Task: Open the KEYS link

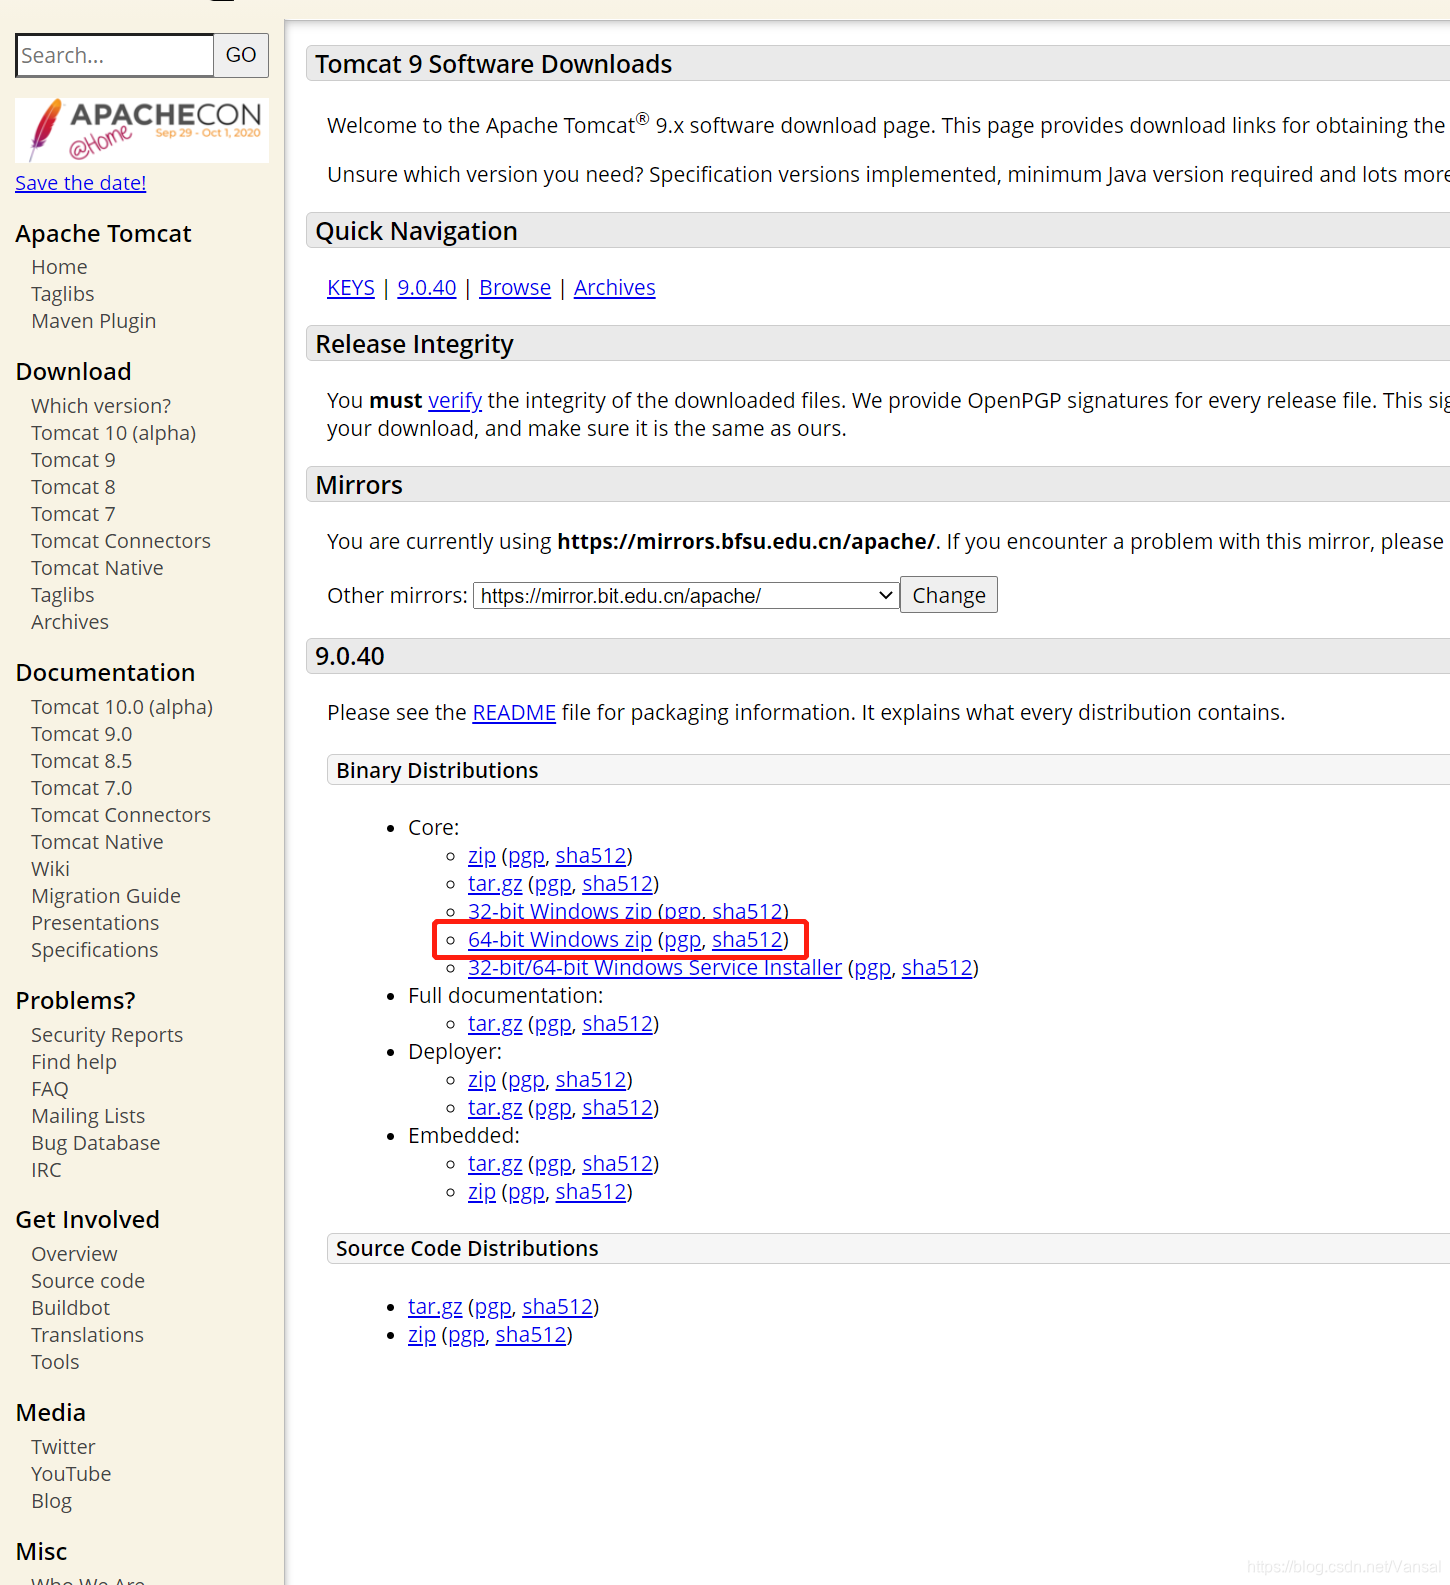Action: pyautogui.click(x=351, y=288)
